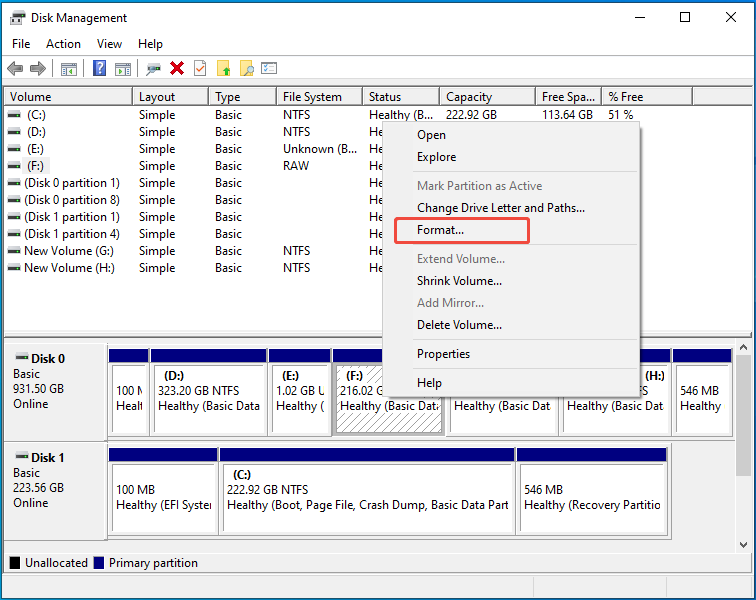Open the Action menu
The height and width of the screenshot is (600, 756).
click(x=63, y=44)
